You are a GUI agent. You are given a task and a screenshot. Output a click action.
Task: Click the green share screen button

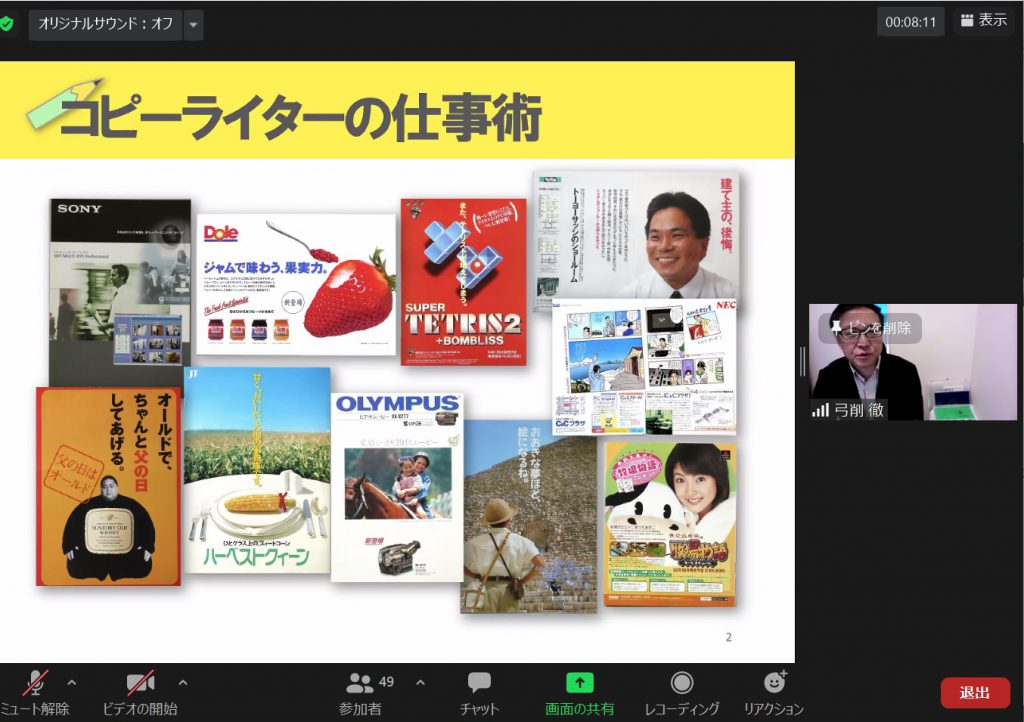(x=579, y=693)
